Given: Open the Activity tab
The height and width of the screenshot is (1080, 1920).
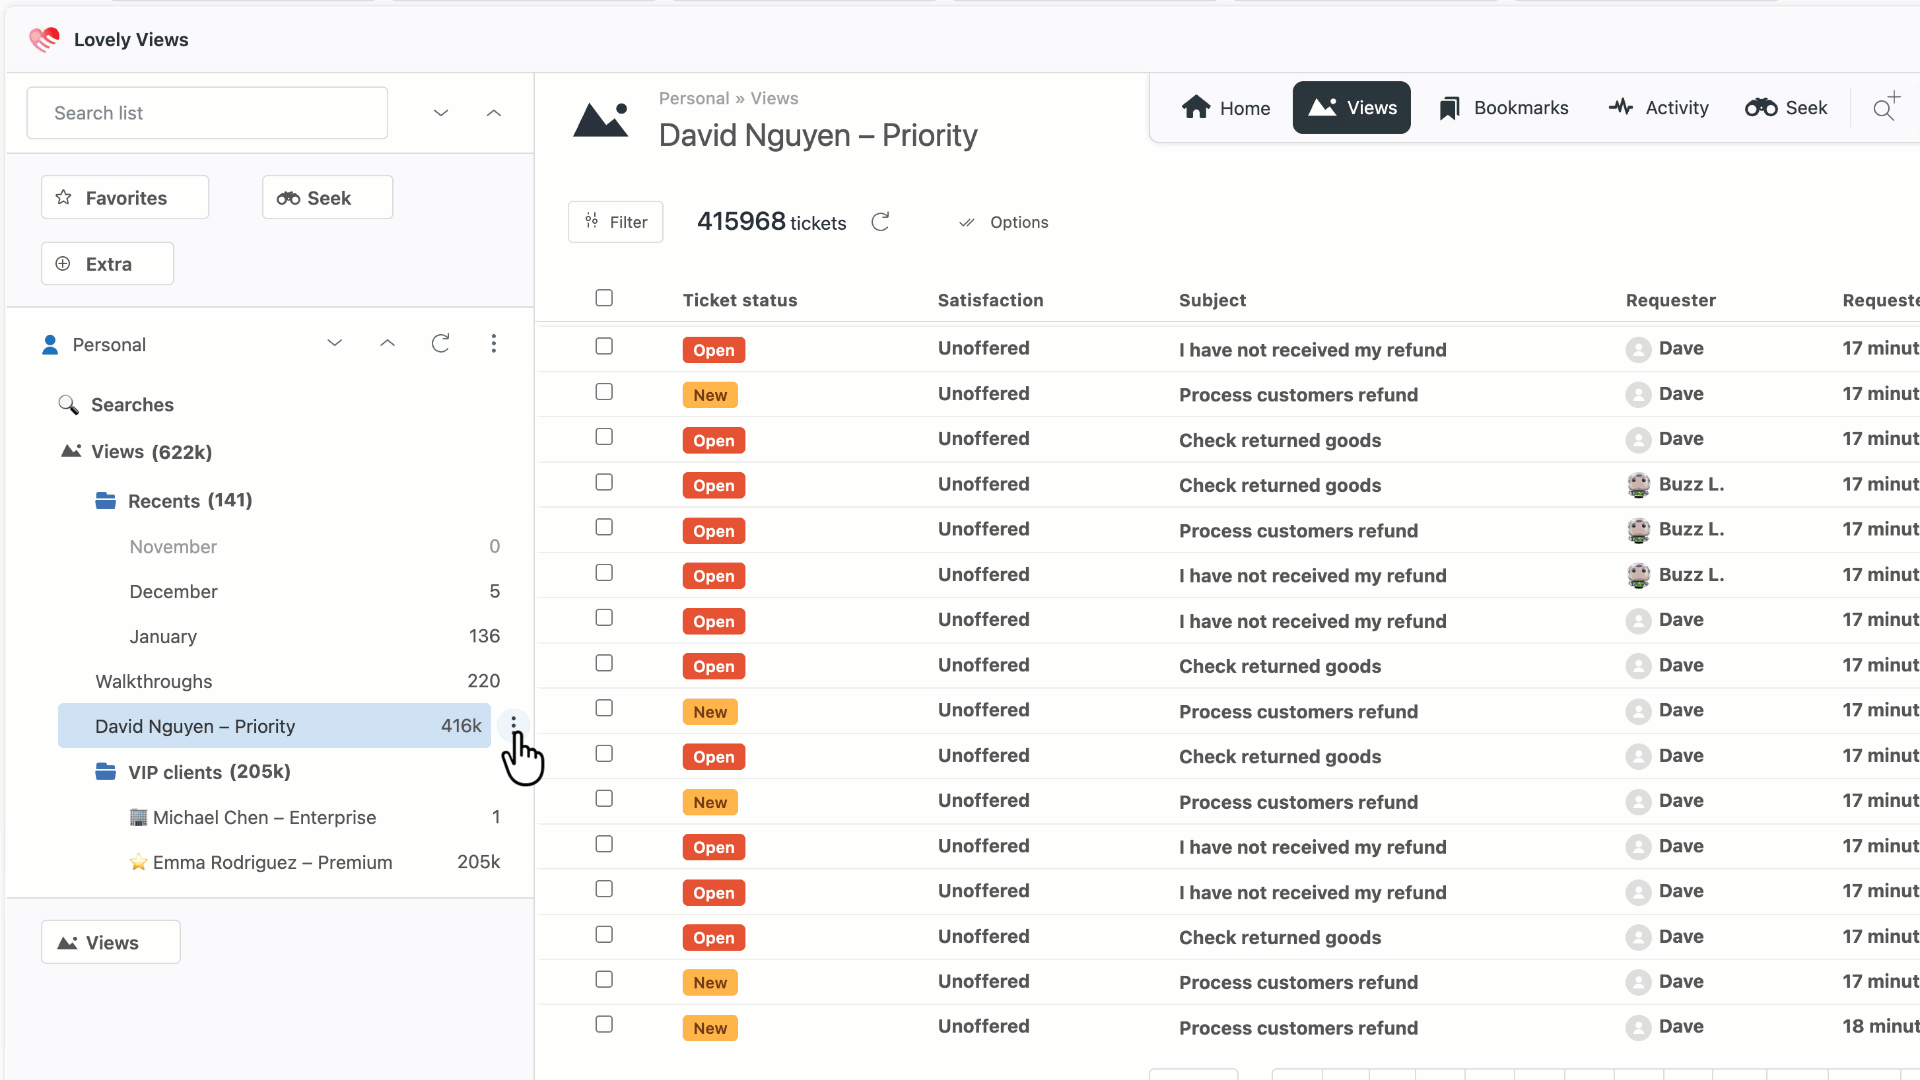Looking at the screenshot, I should [x=1659, y=108].
